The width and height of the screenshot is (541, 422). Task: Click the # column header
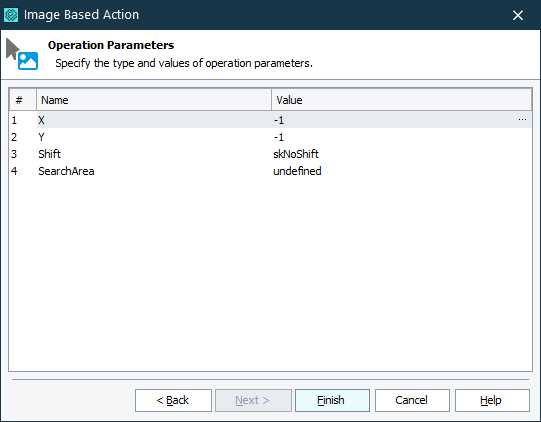23,100
